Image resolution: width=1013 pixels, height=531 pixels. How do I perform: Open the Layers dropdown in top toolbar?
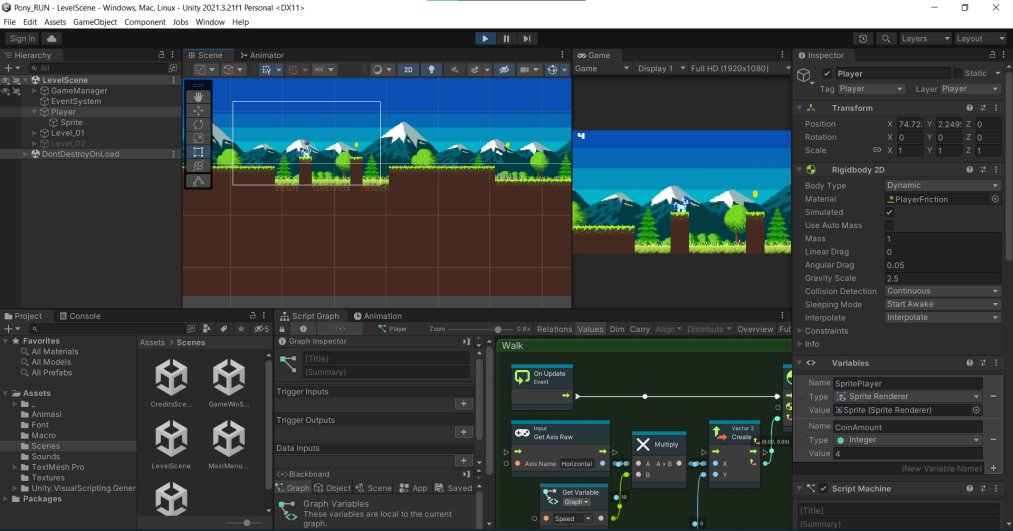coord(925,39)
